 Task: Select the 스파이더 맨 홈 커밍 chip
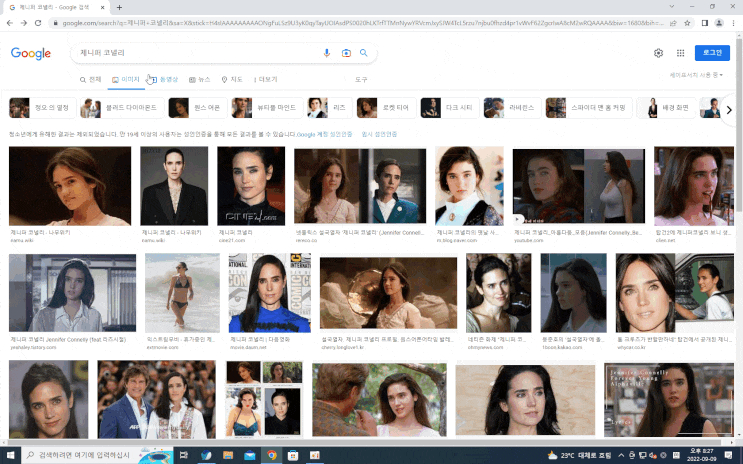pyautogui.click(x=588, y=108)
